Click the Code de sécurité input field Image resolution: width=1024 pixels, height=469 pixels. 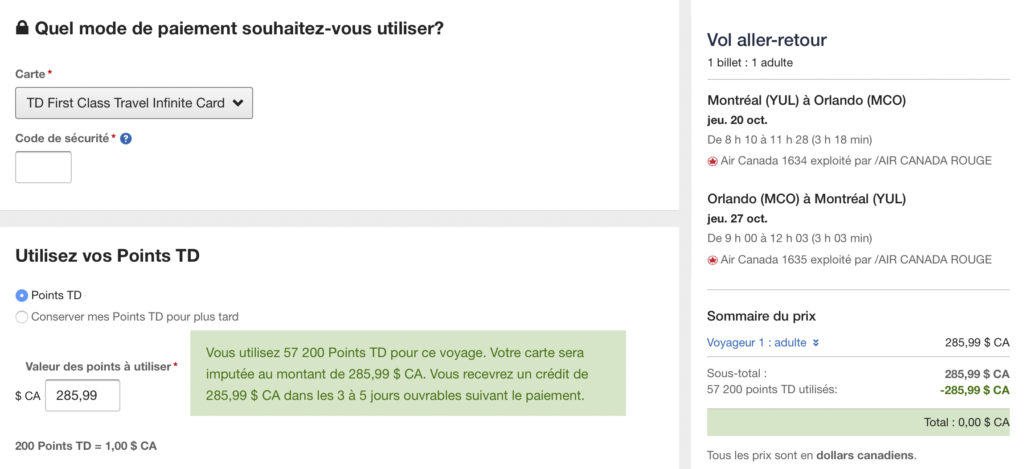pyautogui.click(x=43, y=167)
